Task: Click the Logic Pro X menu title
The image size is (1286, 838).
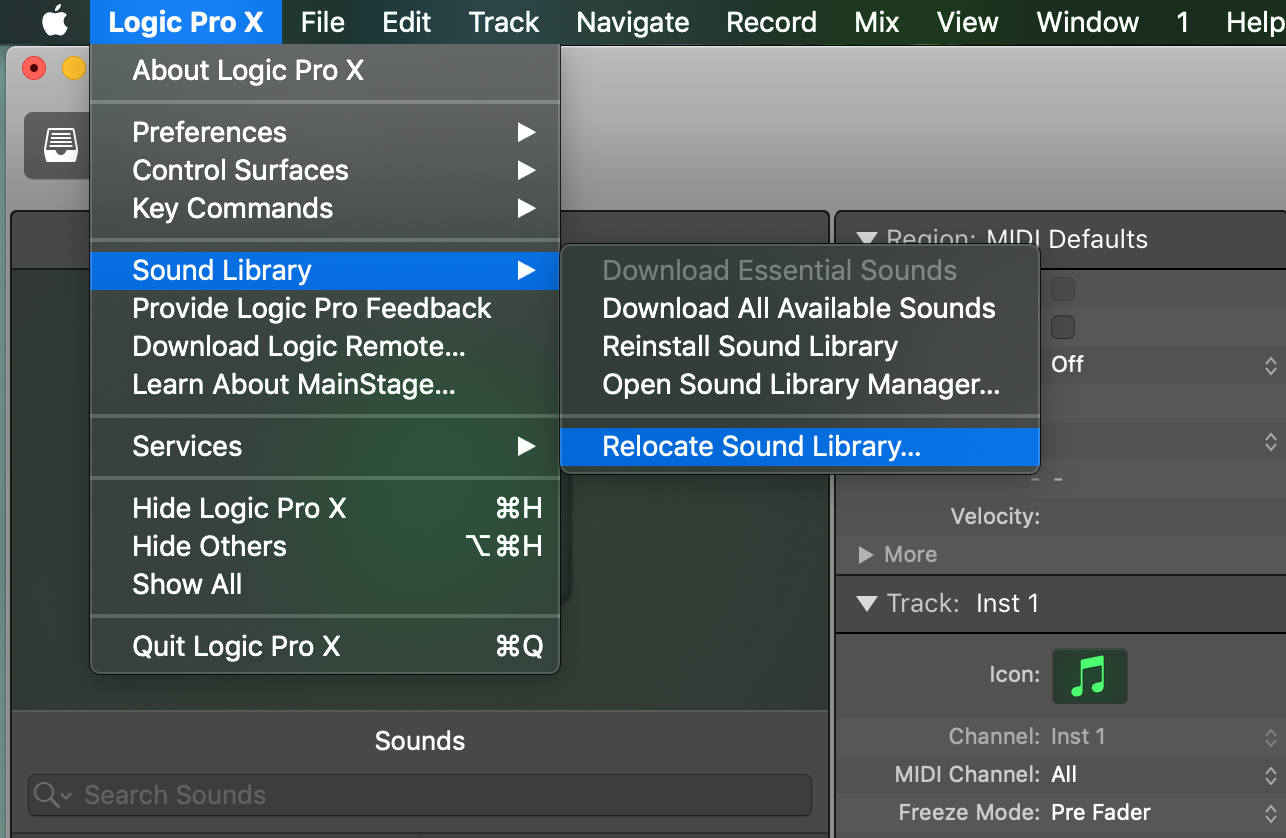Action: (x=185, y=22)
